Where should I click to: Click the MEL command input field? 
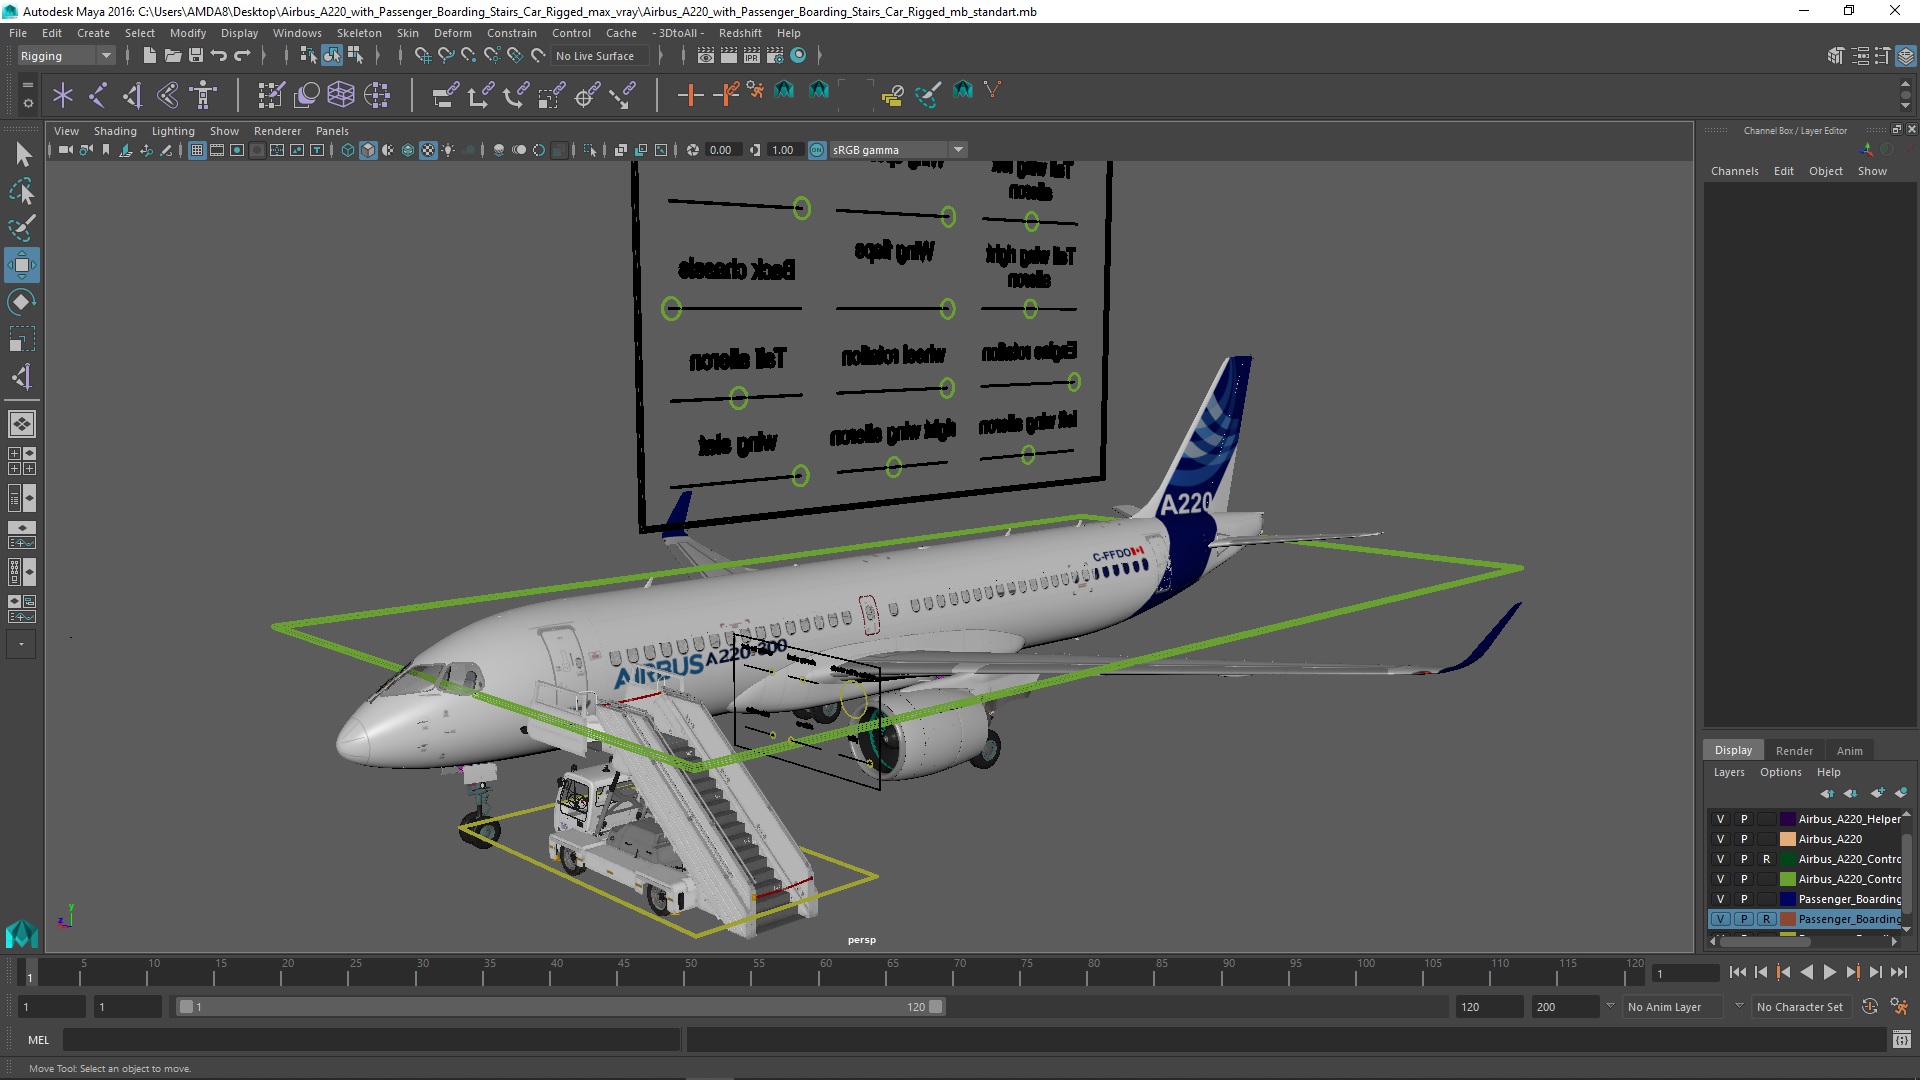click(x=371, y=1040)
